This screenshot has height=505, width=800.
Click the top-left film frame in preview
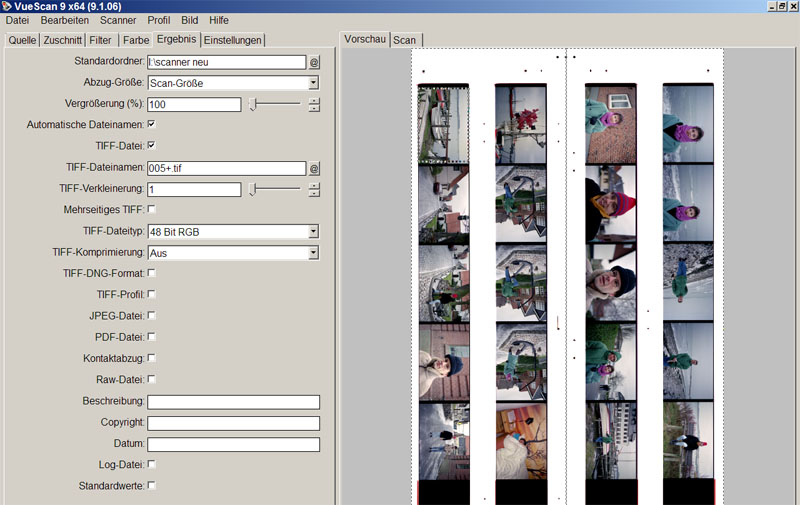[442, 124]
